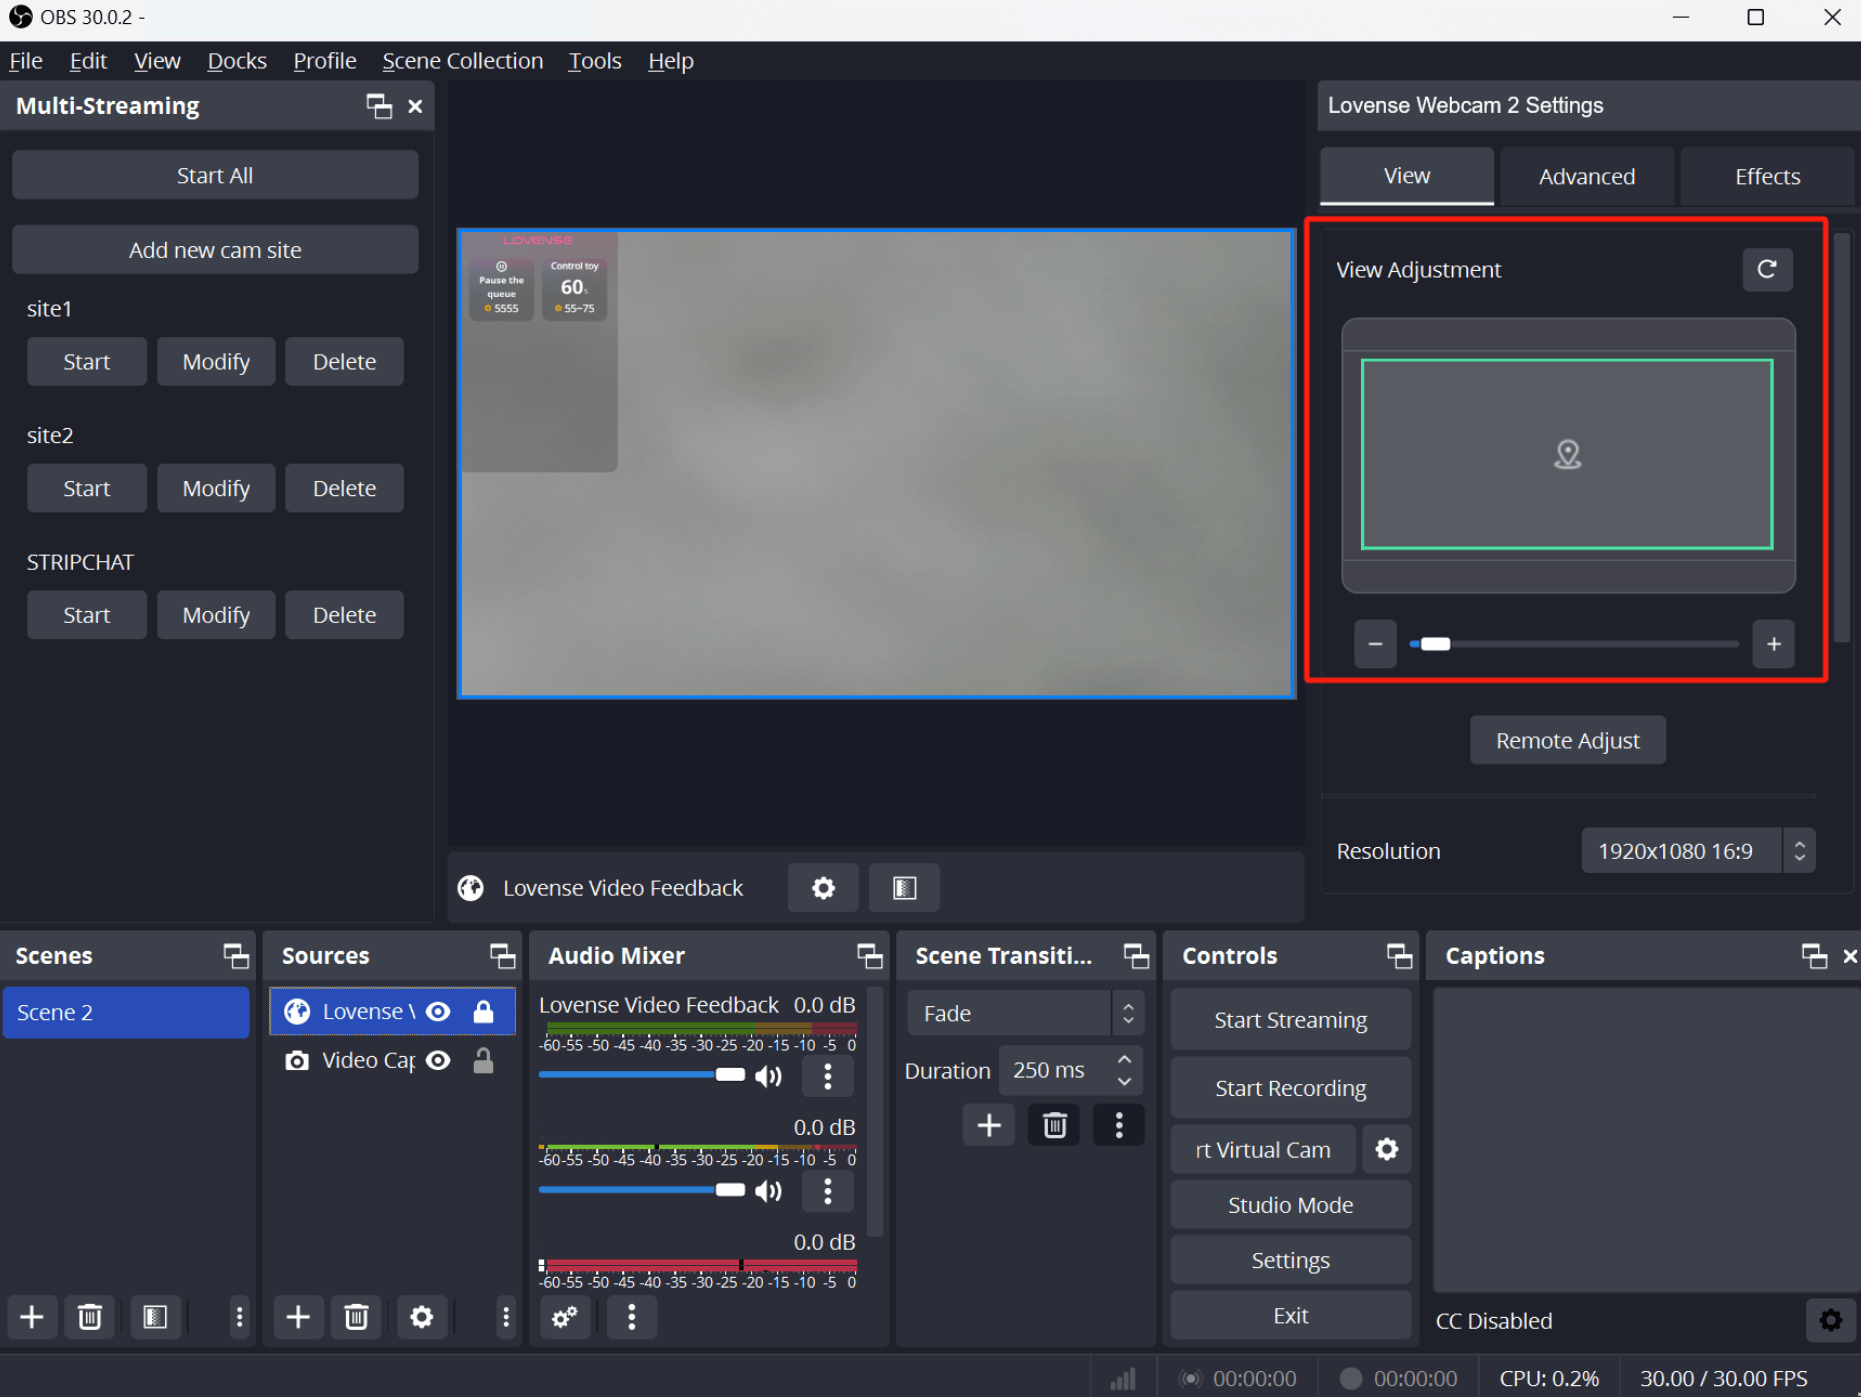The image size is (1861, 1397).
Task: Increase transition Duration with up arrow
Action: tap(1124, 1059)
